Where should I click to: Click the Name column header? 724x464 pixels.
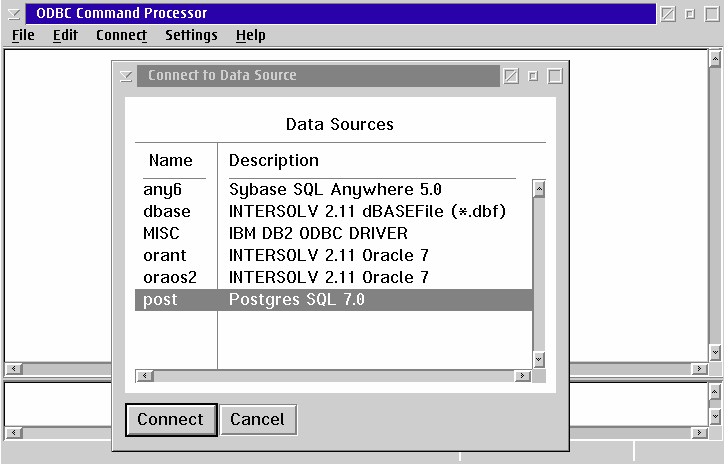coord(170,161)
